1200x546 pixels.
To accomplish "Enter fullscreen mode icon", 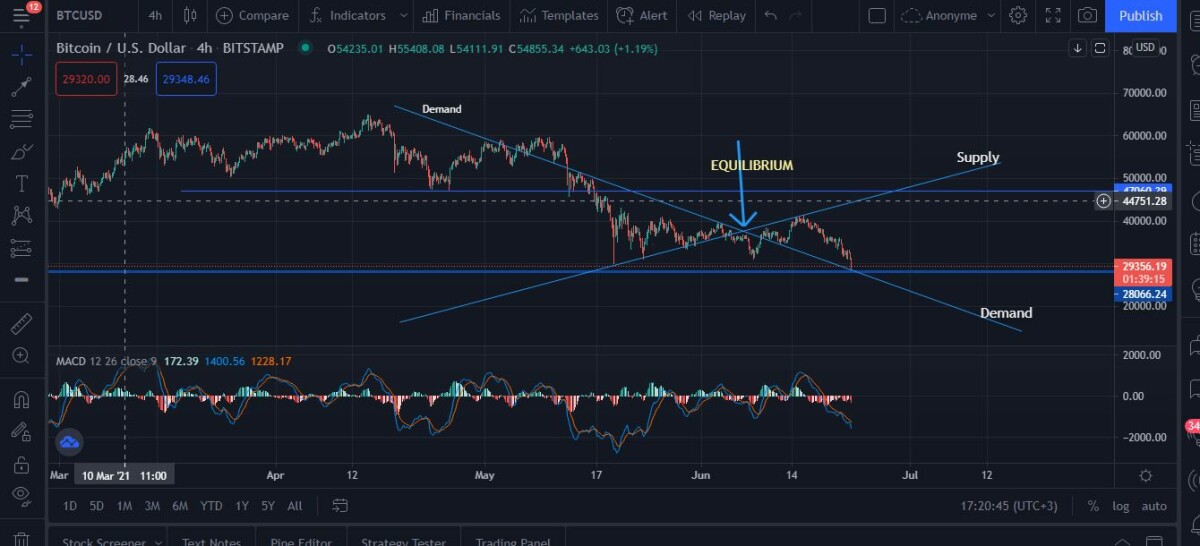I will click(x=1052, y=15).
